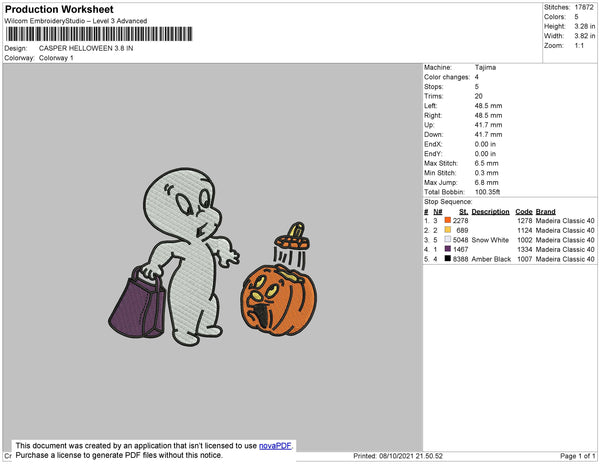Screen dimensions: 600x464
Task: Click the Stitches value '17872'
Action: (x=584, y=7)
